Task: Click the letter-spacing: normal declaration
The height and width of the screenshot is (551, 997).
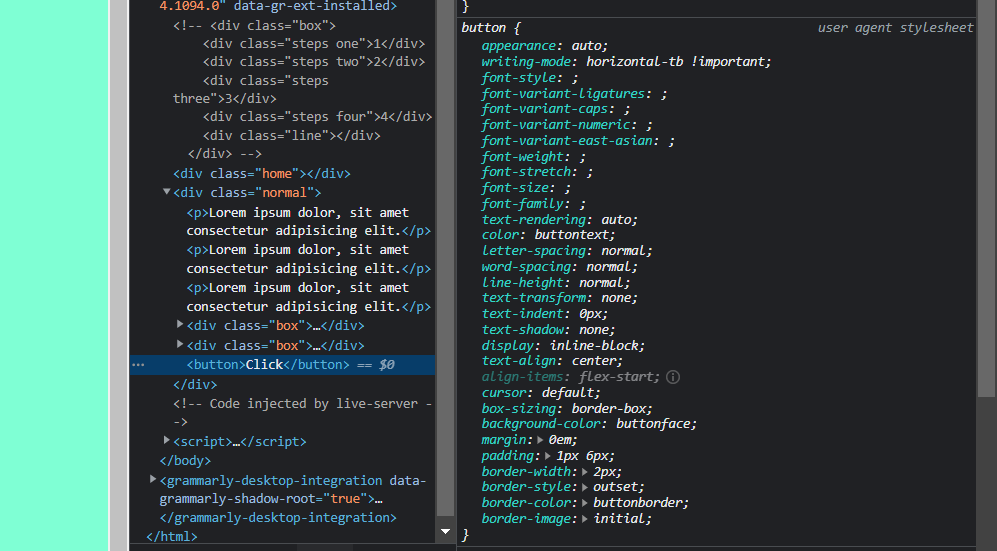Action: point(567,250)
